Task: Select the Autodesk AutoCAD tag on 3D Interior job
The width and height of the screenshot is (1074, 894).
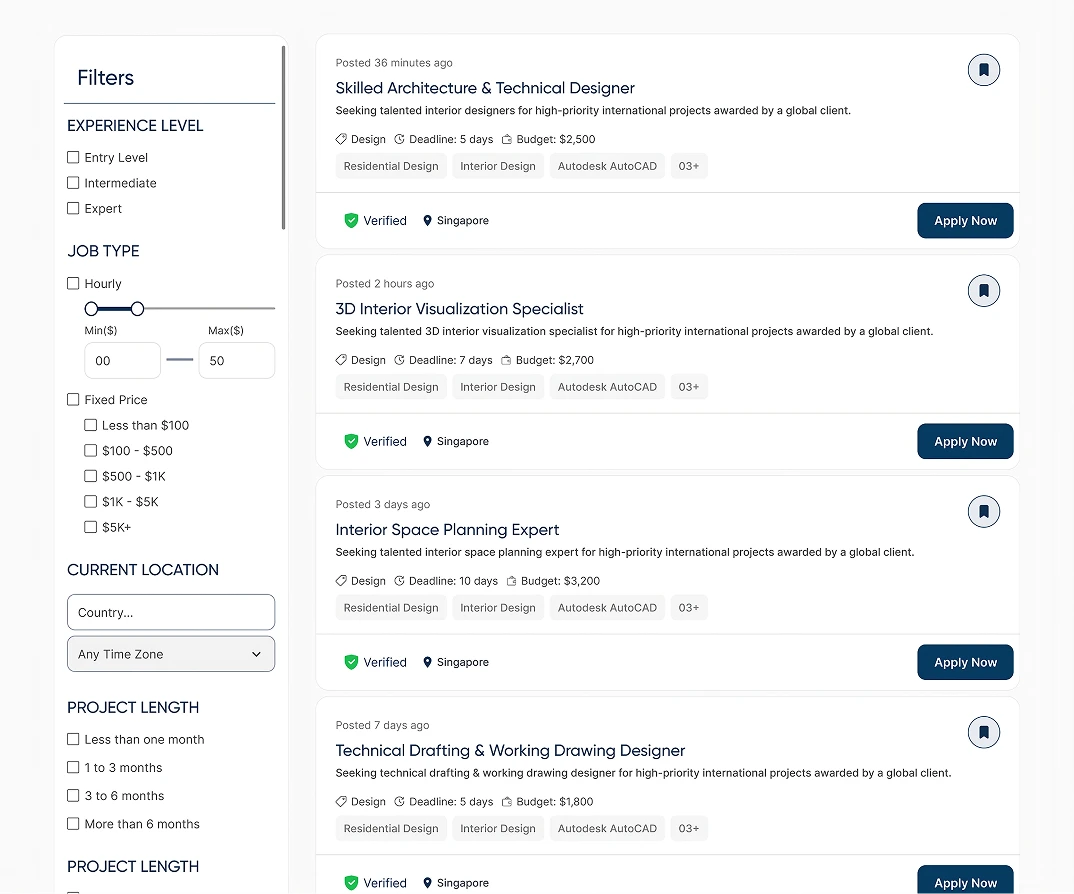Action: [x=607, y=388]
